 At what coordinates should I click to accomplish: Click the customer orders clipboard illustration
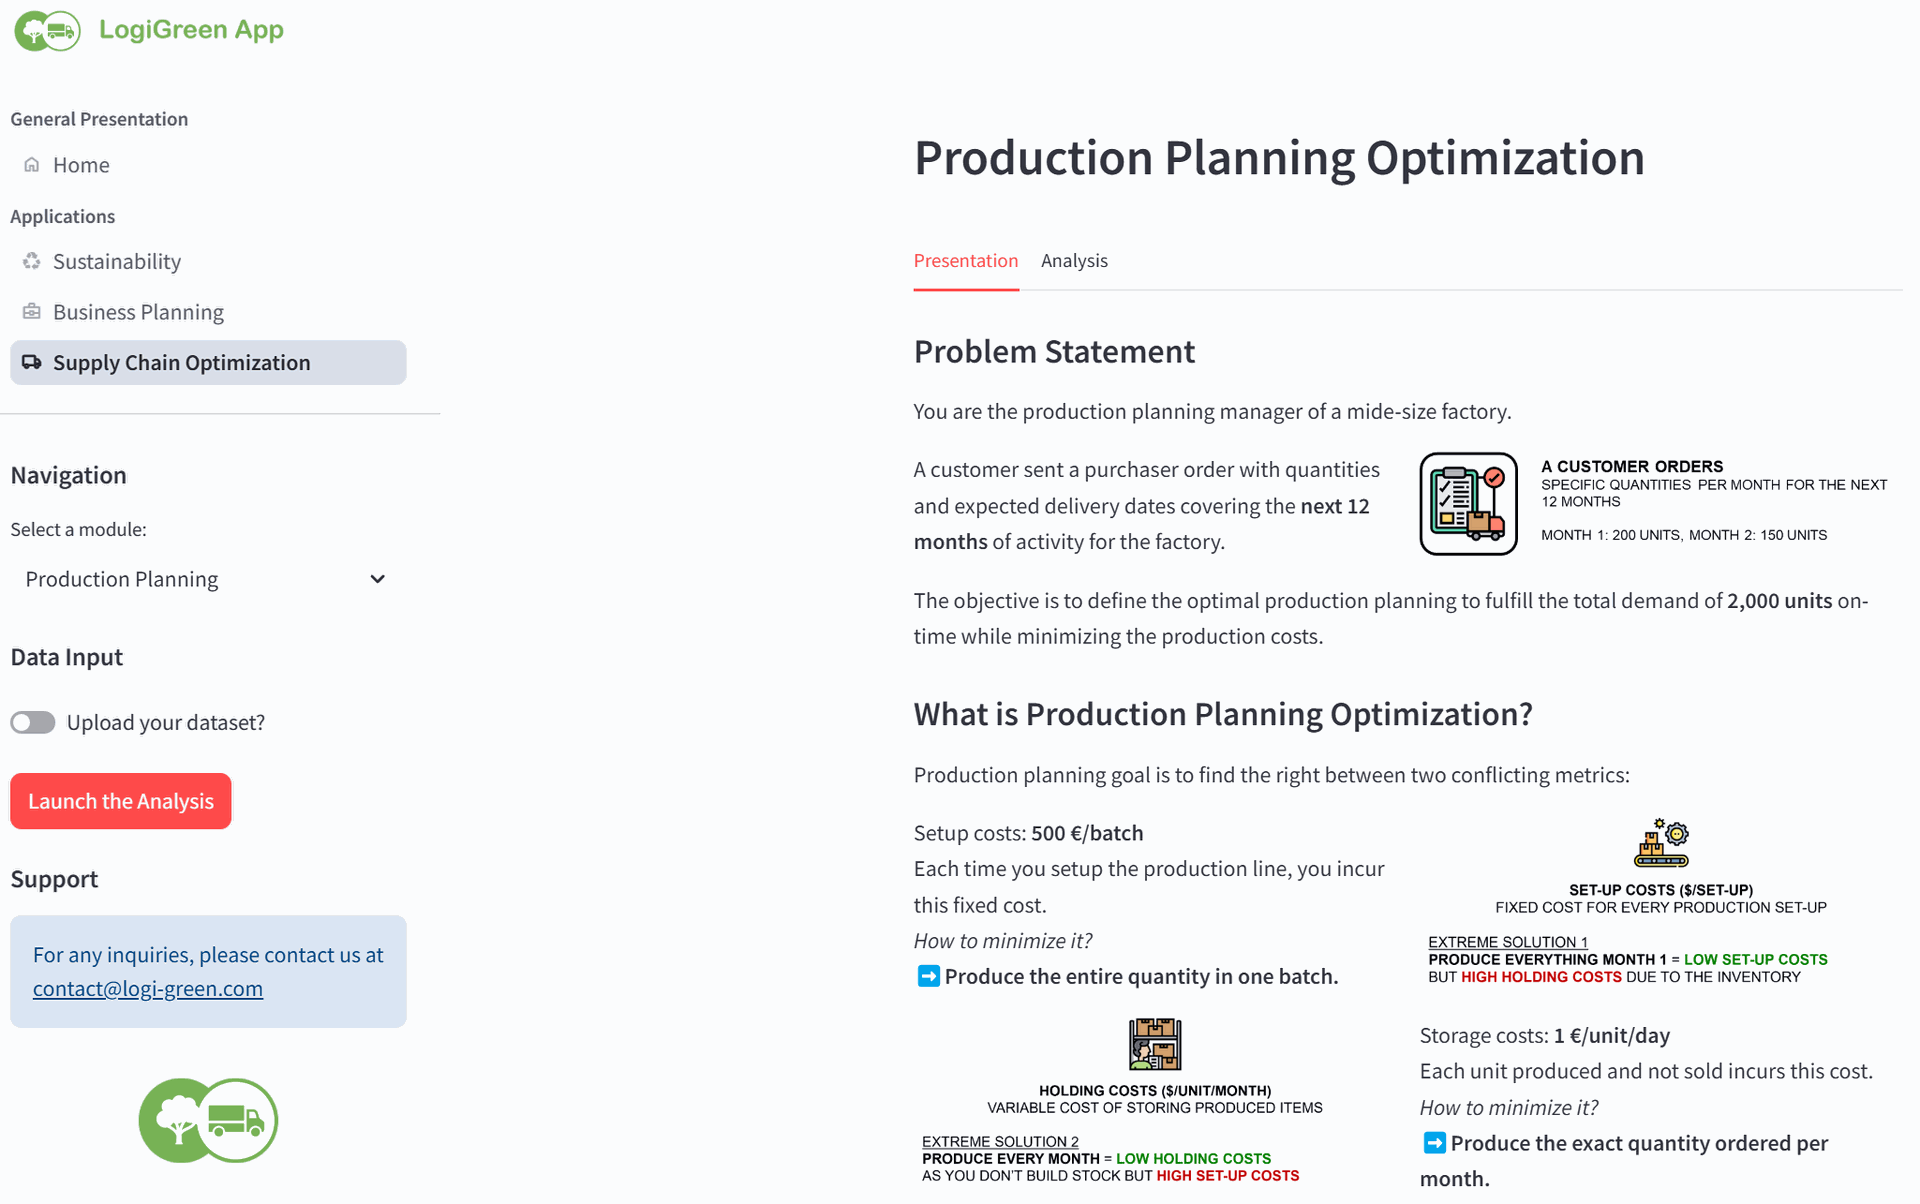point(1468,504)
